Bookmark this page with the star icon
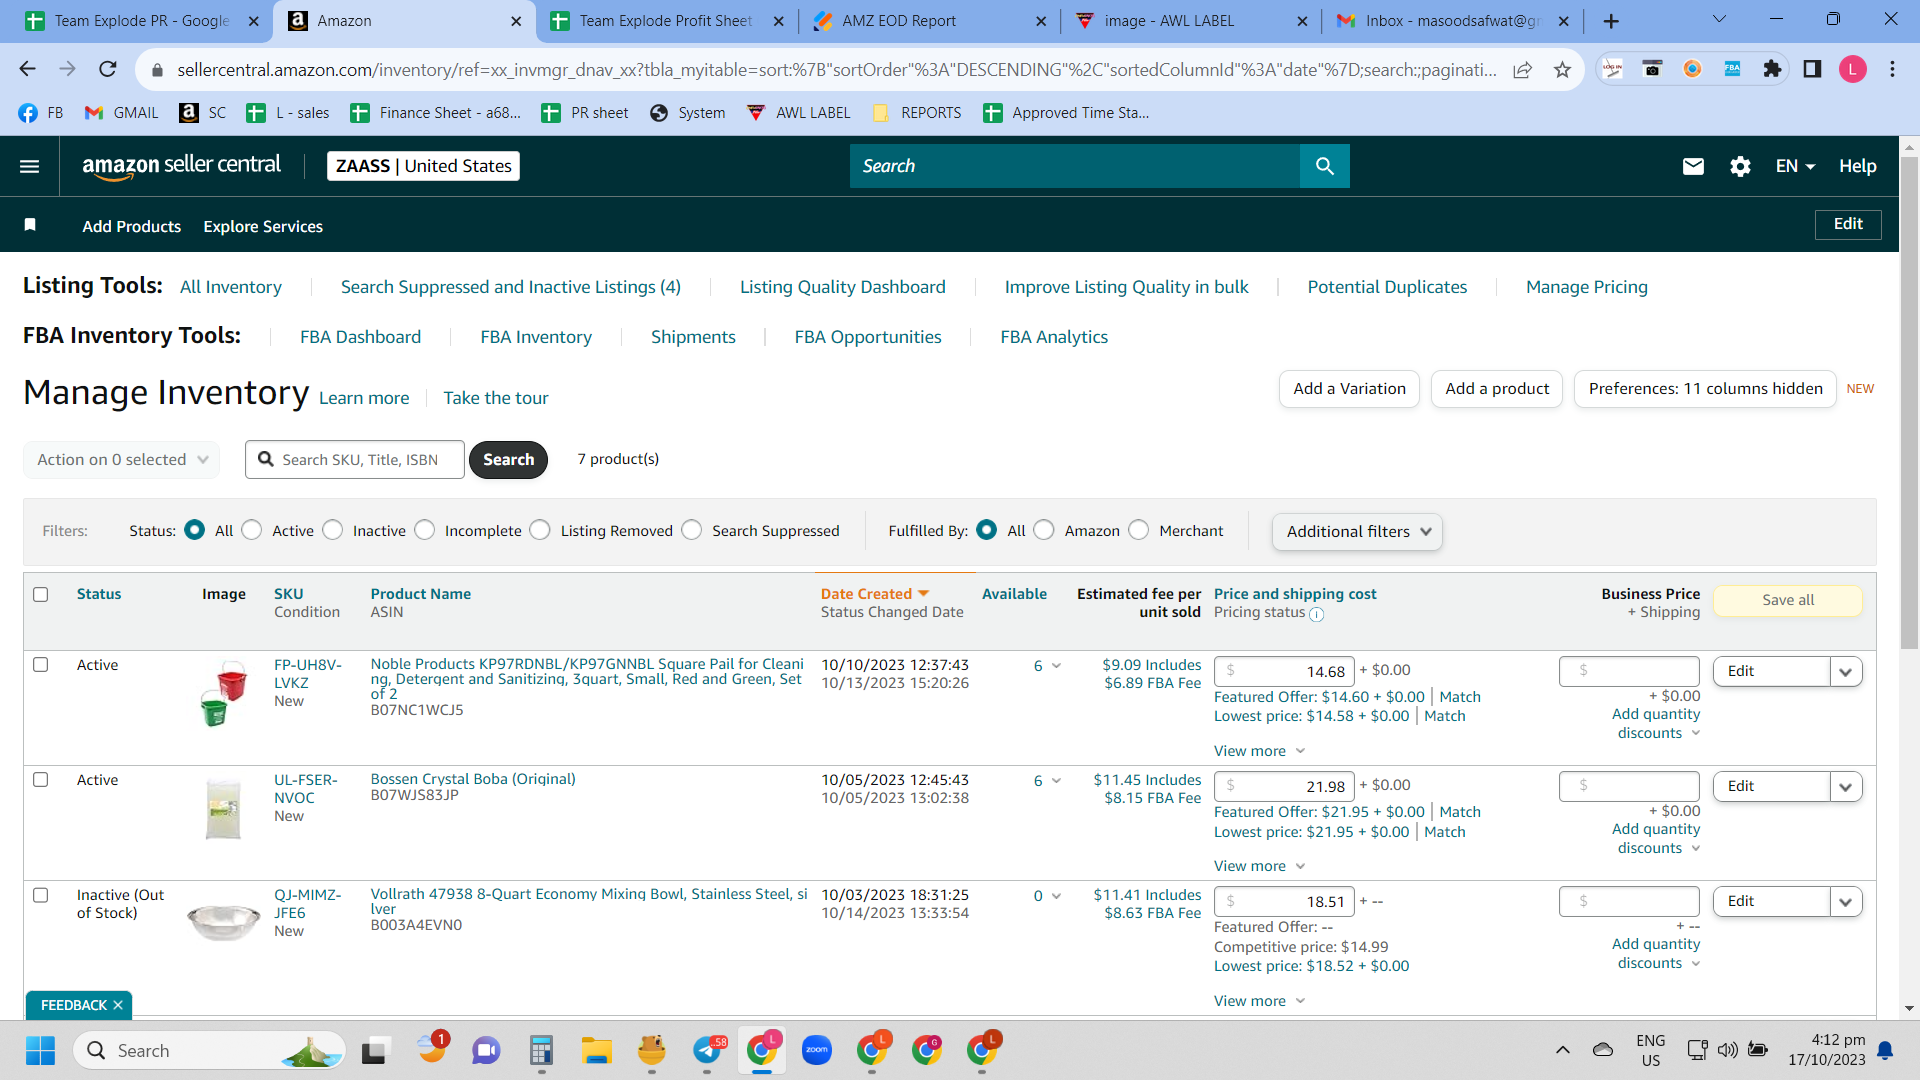This screenshot has width=1920, height=1080. point(1563,69)
